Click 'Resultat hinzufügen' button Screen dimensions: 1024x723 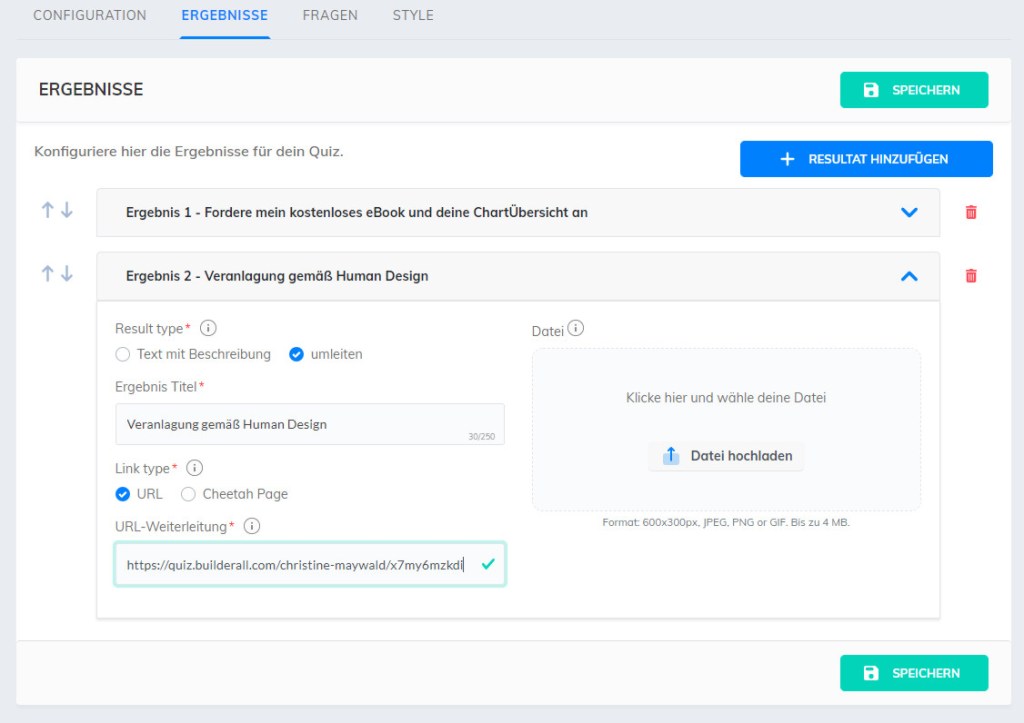(x=866, y=159)
